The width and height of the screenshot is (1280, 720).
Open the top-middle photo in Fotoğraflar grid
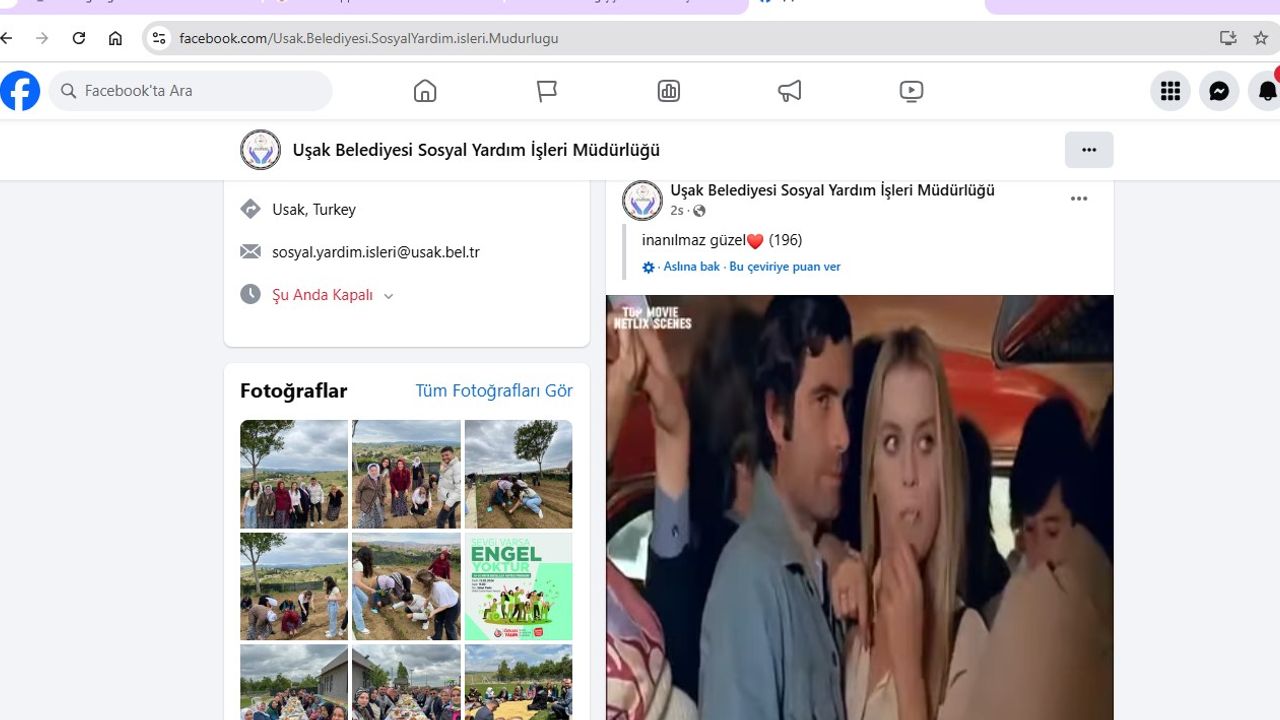pos(406,474)
